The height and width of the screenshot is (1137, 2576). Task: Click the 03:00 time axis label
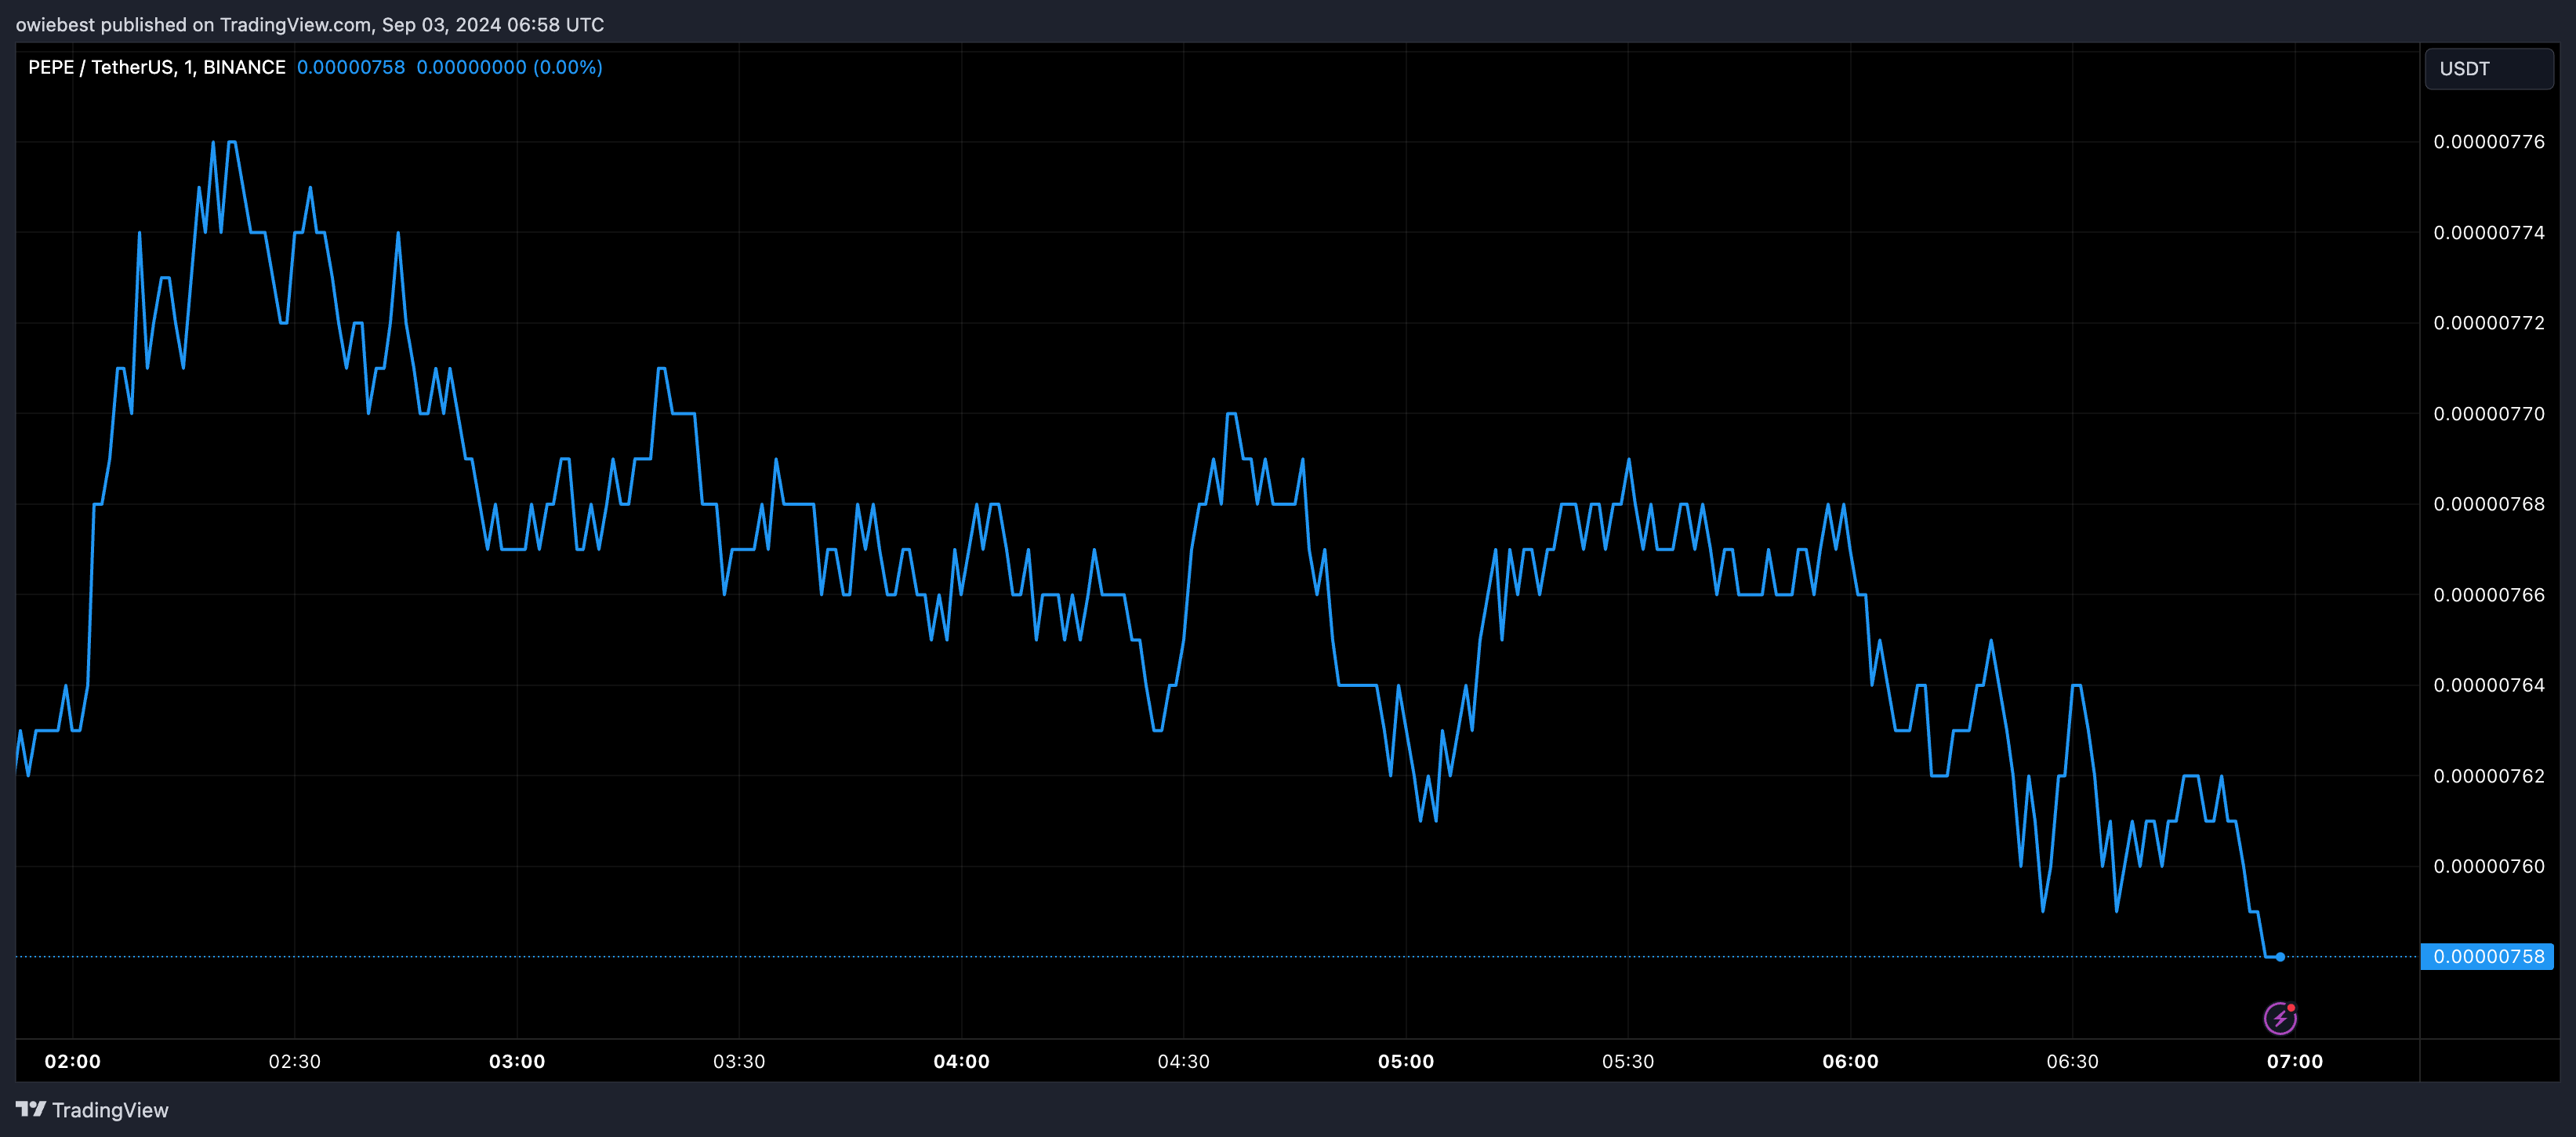click(517, 1061)
